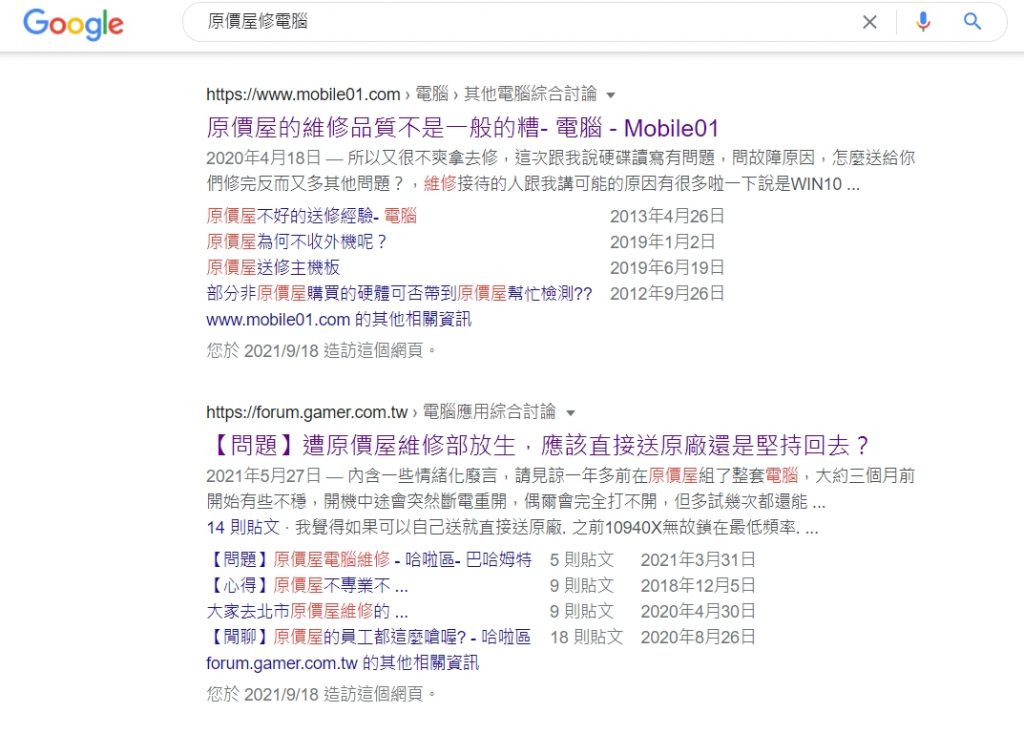Click the 18 則貼文 count text
The height and width of the screenshot is (734, 1024).
586,637
